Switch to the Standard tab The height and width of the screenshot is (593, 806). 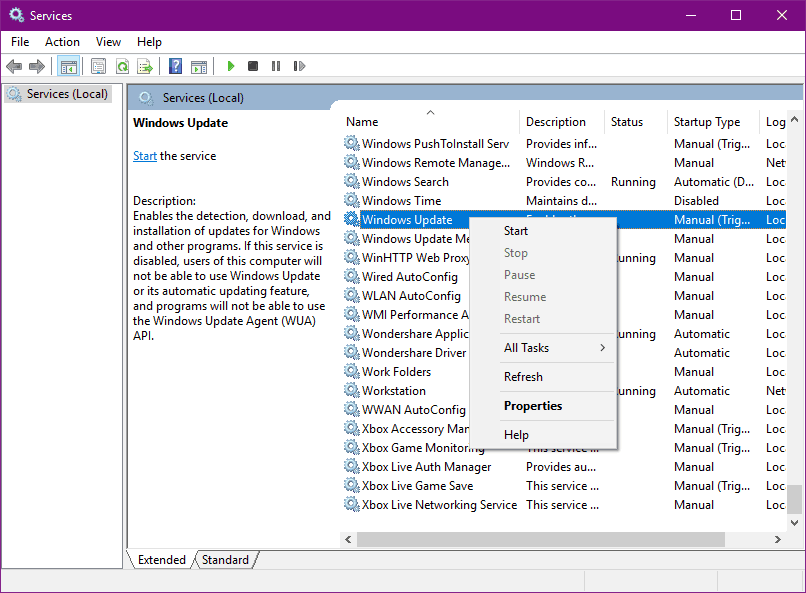[x=225, y=560]
